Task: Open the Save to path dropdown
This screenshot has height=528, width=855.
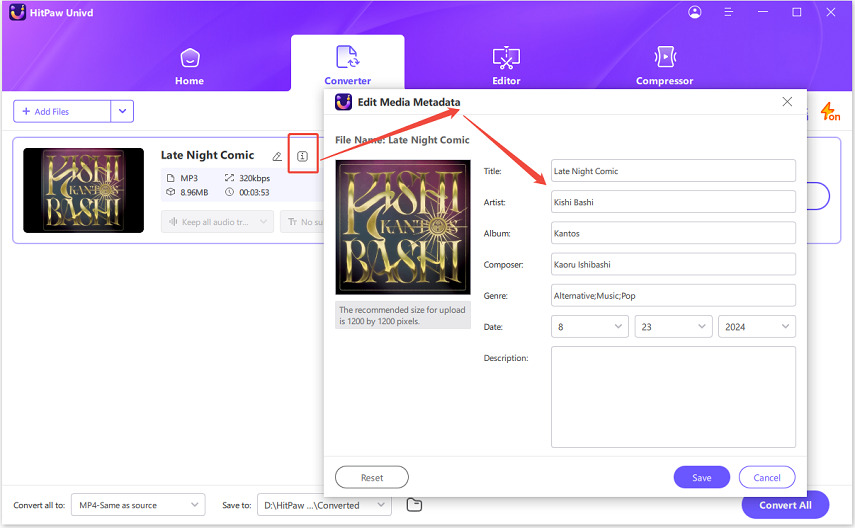Action: (x=324, y=505)
